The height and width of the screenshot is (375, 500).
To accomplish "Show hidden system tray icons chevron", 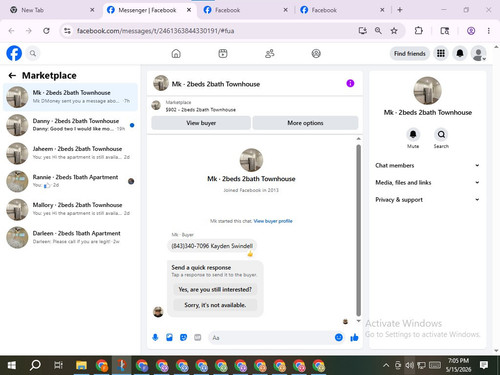I will click(x=386, y=365).
